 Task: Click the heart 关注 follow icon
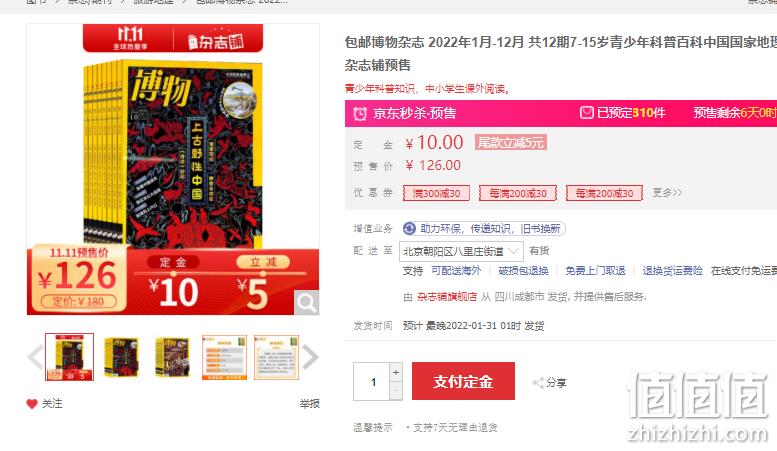(32, 404)
